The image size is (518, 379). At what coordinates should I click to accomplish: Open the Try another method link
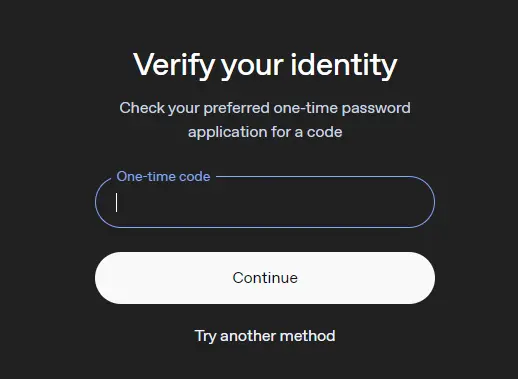pyautogui.click(x=265, y=336)
